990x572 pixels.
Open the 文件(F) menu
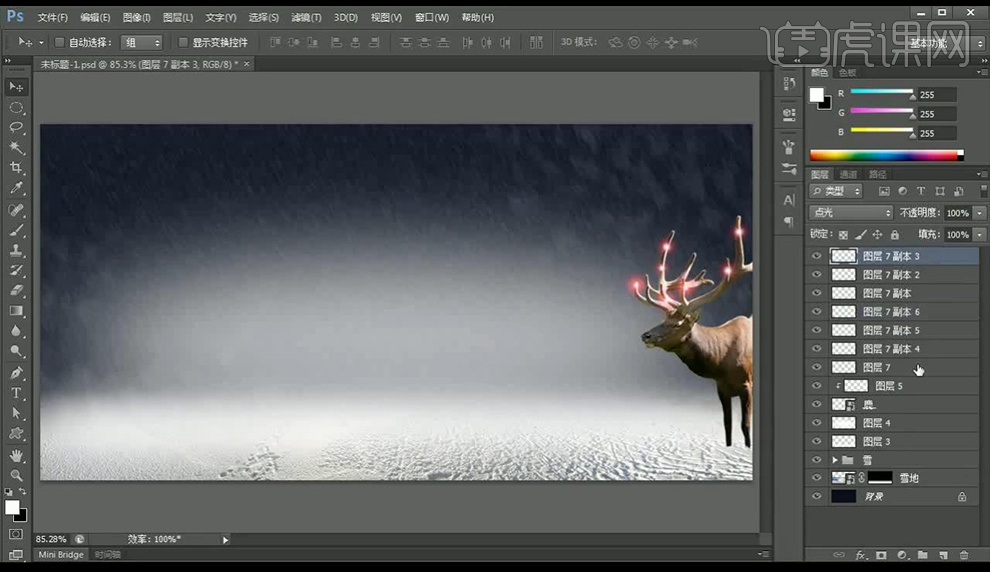coord(52,18)
